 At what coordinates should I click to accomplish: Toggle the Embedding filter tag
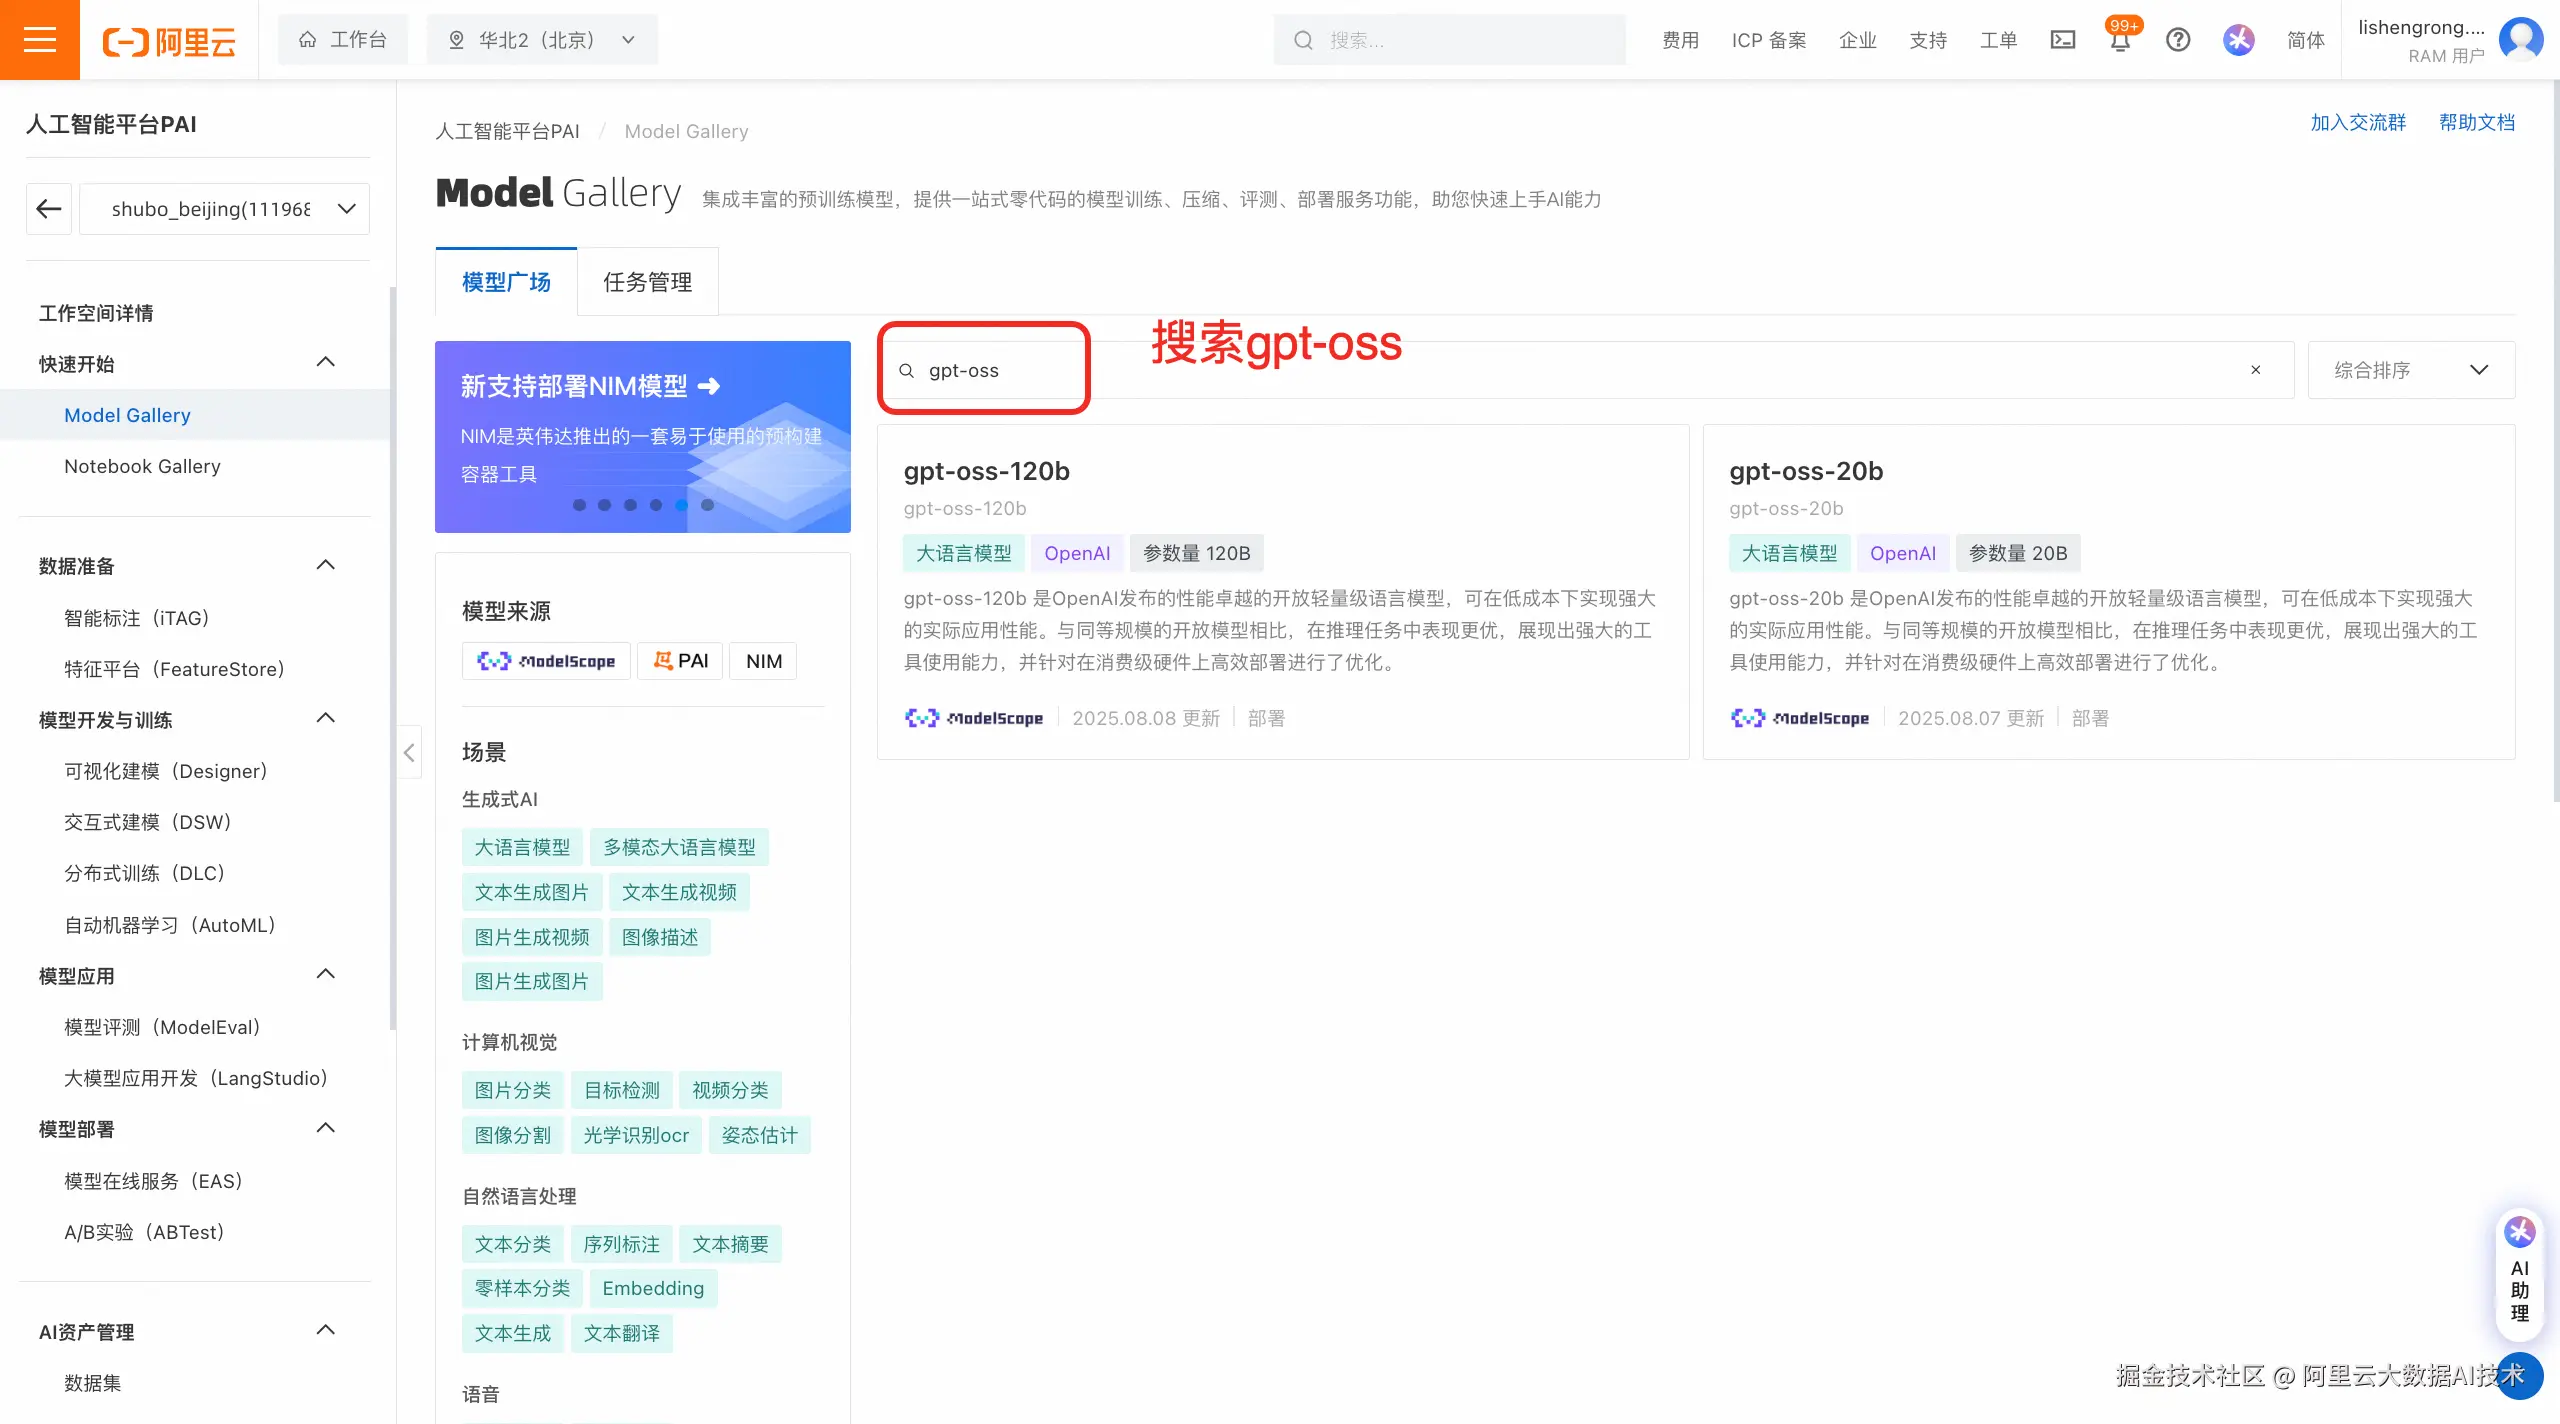[653, 1288]
